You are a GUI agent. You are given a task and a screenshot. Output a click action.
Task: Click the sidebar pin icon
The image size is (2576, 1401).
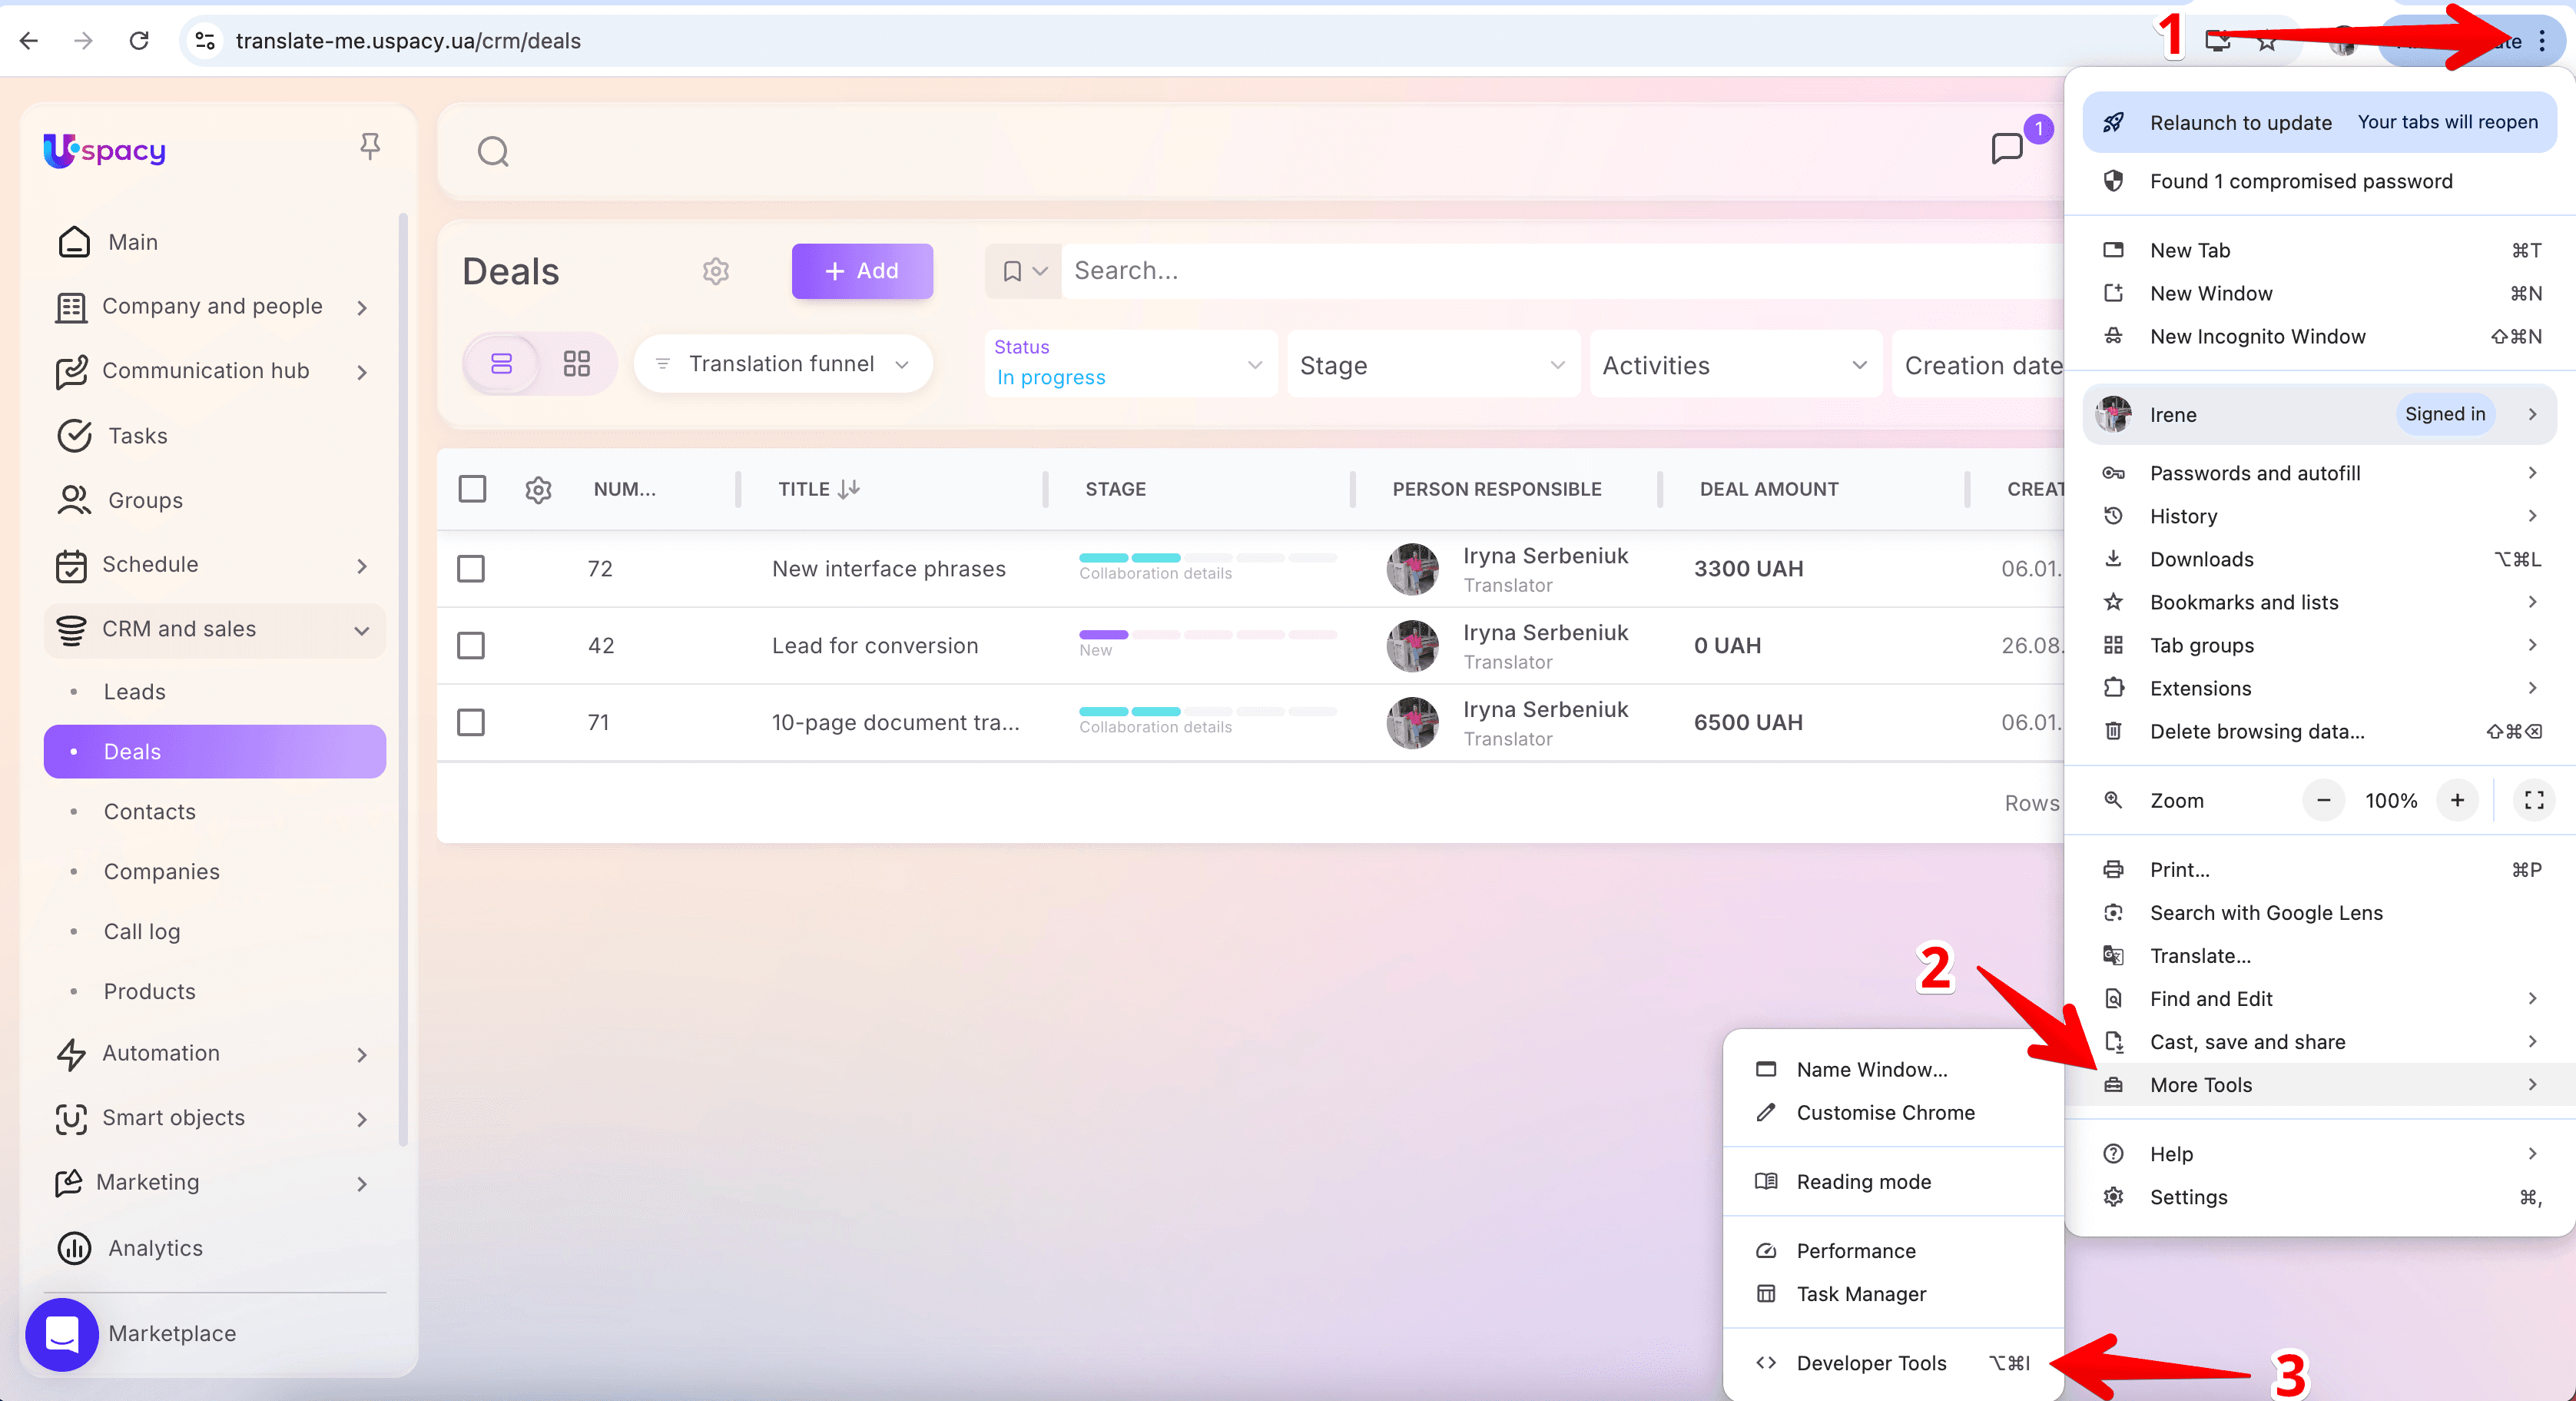coord(369,147)
